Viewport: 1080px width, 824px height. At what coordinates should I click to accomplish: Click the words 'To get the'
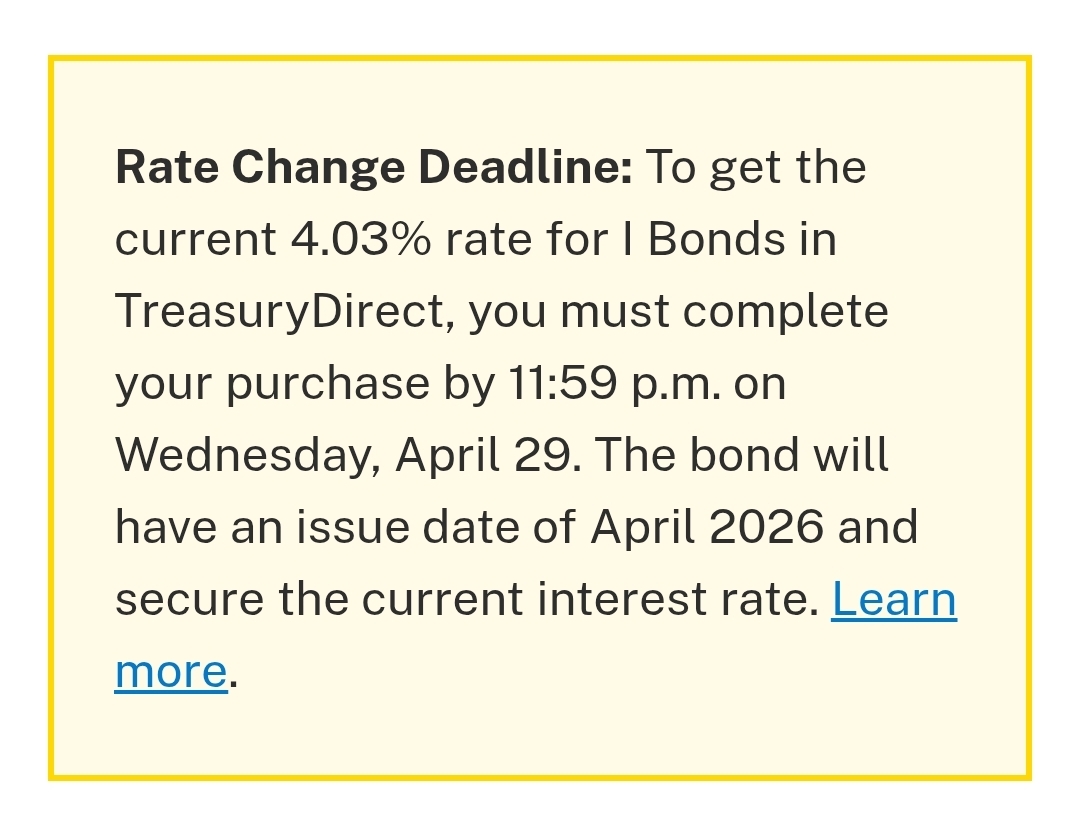757,167
